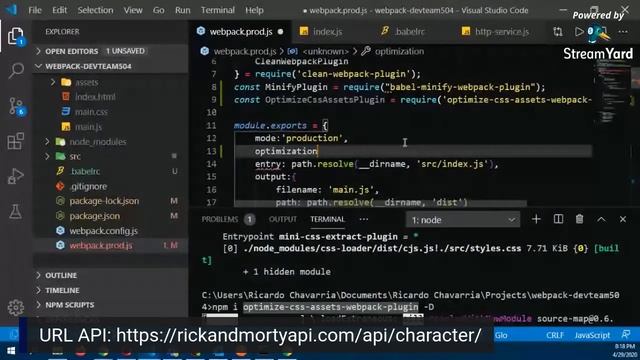
Task: Open the Run and Debug view icon
Action: [x=16, y=176]
